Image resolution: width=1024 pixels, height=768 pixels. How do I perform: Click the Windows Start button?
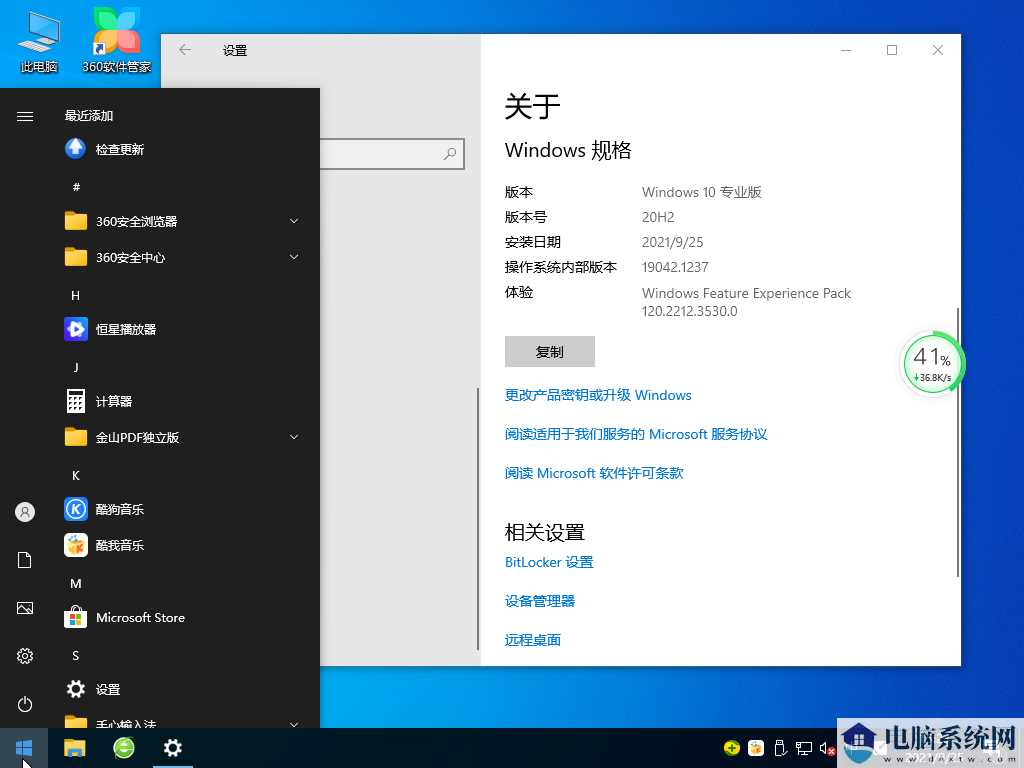click(x=24, y=748)
